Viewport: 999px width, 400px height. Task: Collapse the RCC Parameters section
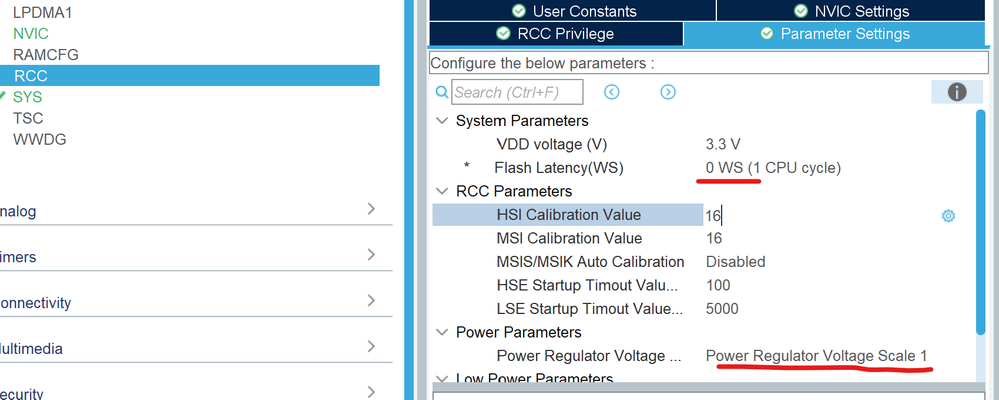(x=441, y=191)
